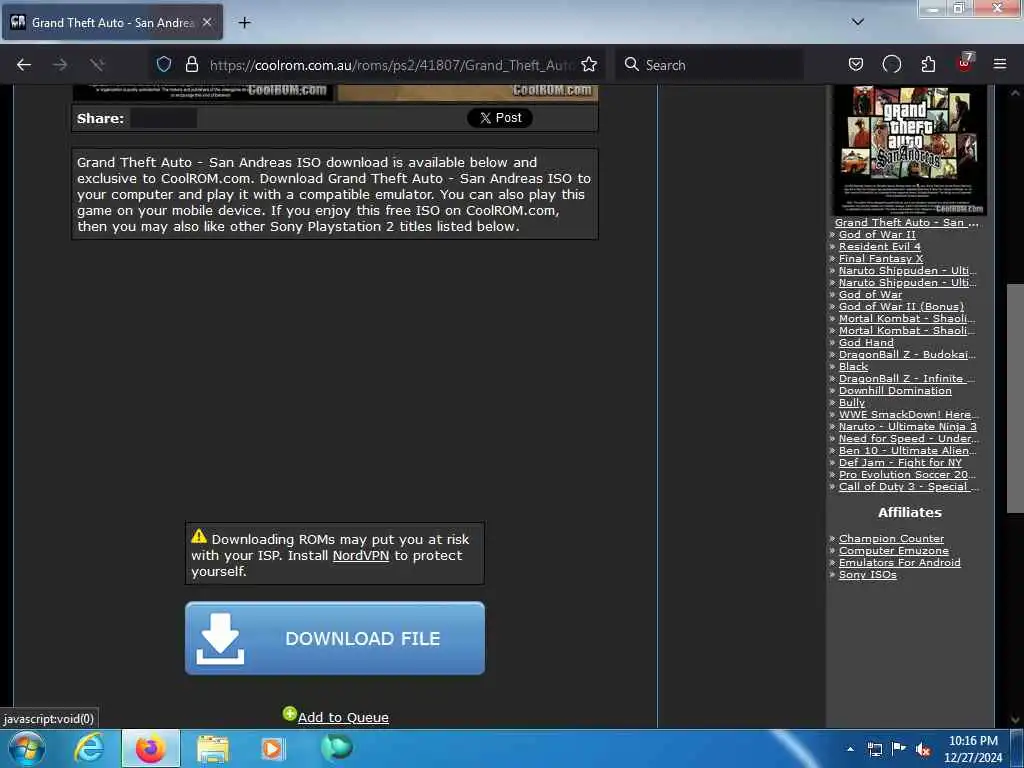This screenshot has height=768, width=1024.
Task: Open the uBlock extension icon
Action: coord(965,63)
